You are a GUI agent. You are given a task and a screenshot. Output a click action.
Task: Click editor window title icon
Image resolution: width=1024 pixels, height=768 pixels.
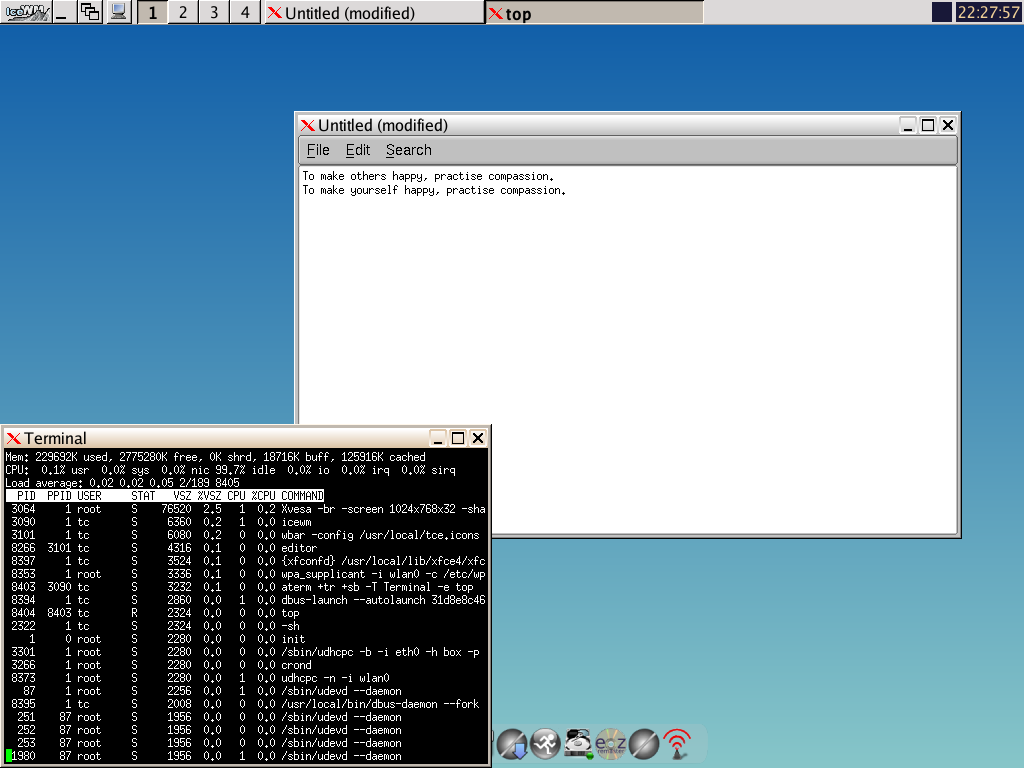[x=308, y=125]
